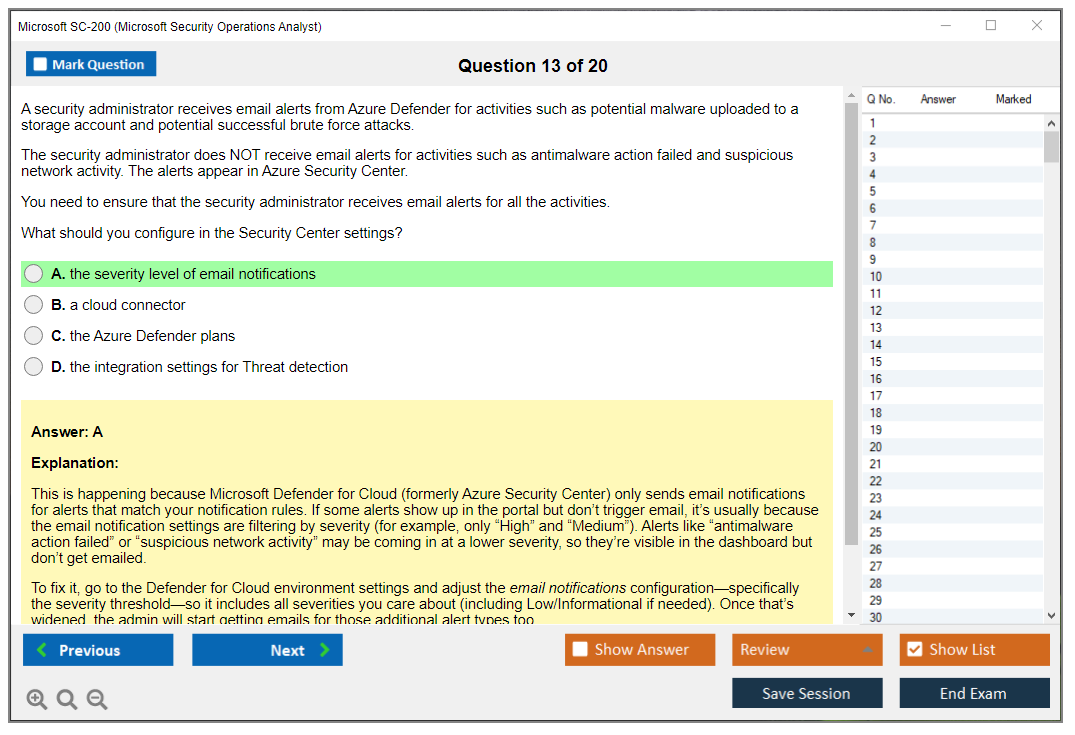
Task: Click the green back chevron on Previous
Action: point(43,649)
